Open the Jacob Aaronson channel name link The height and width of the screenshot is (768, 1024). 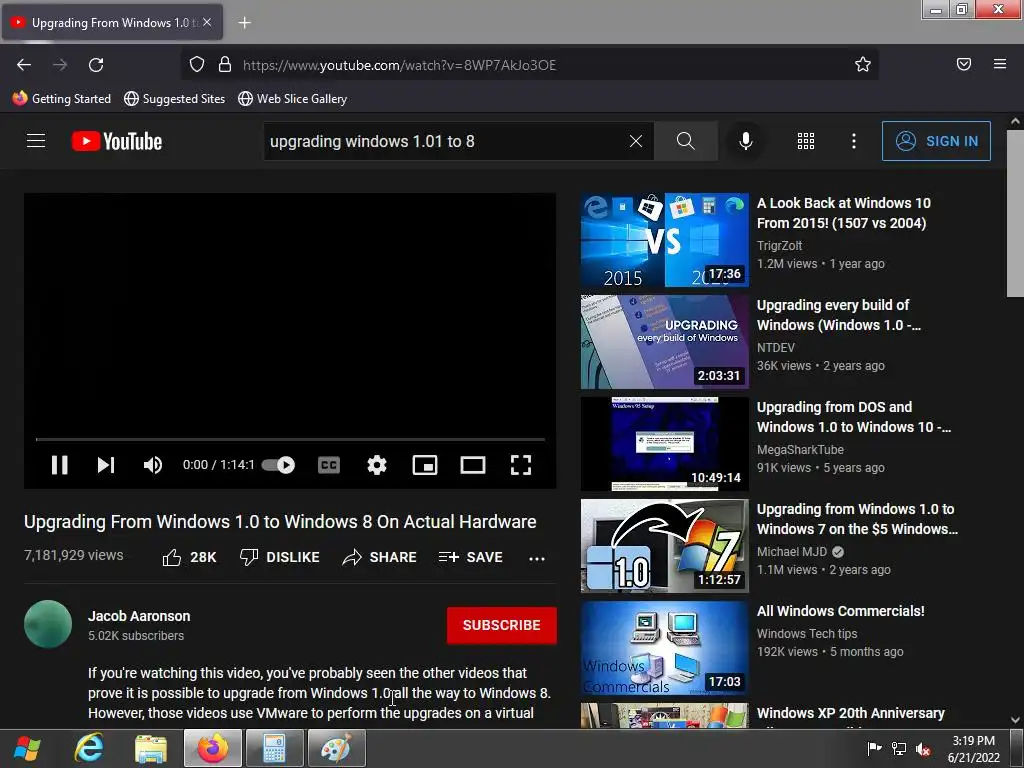(139, 616)
